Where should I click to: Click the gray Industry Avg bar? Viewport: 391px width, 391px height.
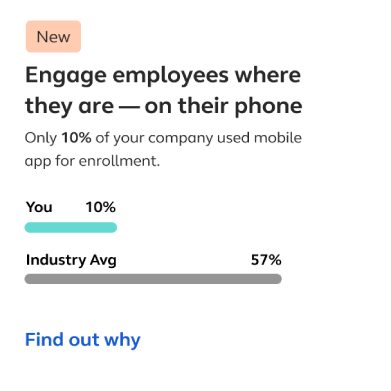pyautogui.click(x=153, y=279)
